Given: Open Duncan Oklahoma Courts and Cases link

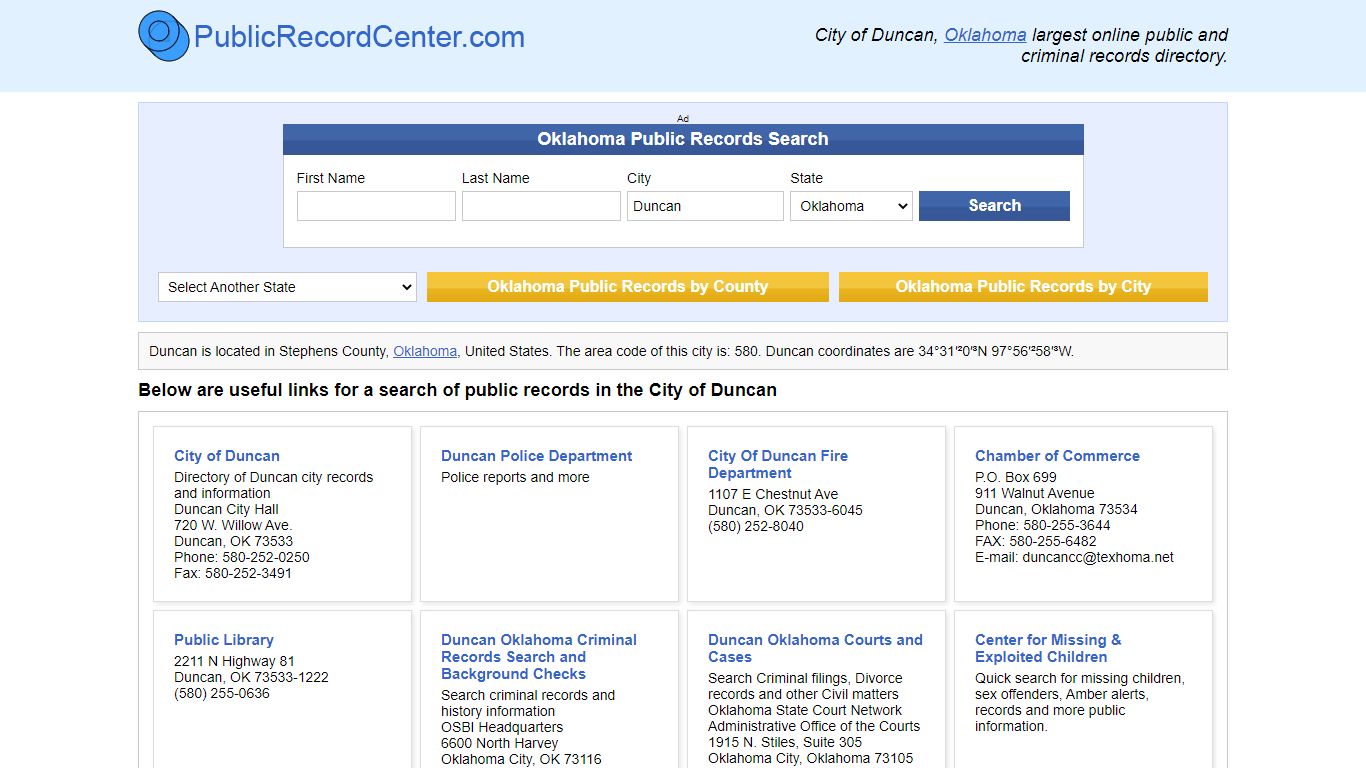Looking at the screenshot, I should 815,648.
